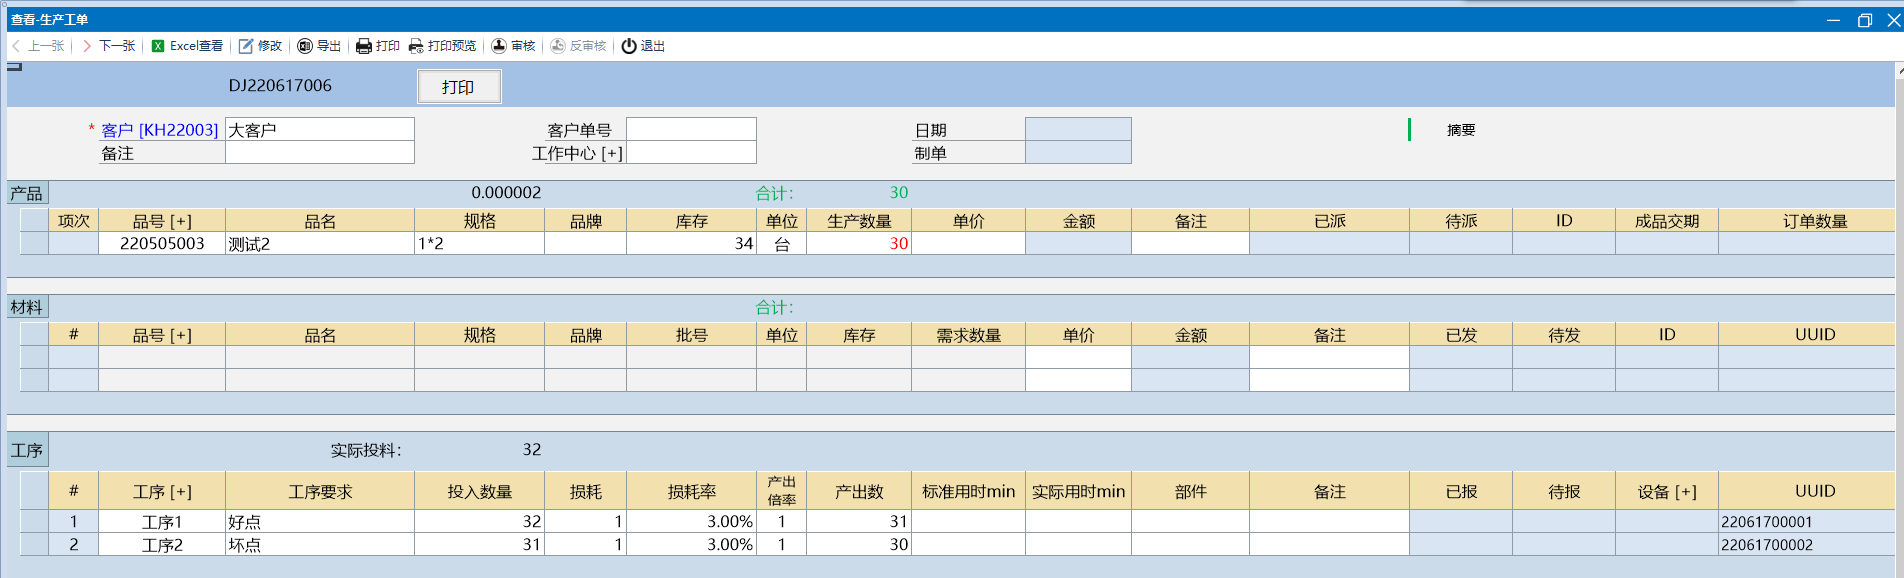Approve the order with 审核

point(513,46)
